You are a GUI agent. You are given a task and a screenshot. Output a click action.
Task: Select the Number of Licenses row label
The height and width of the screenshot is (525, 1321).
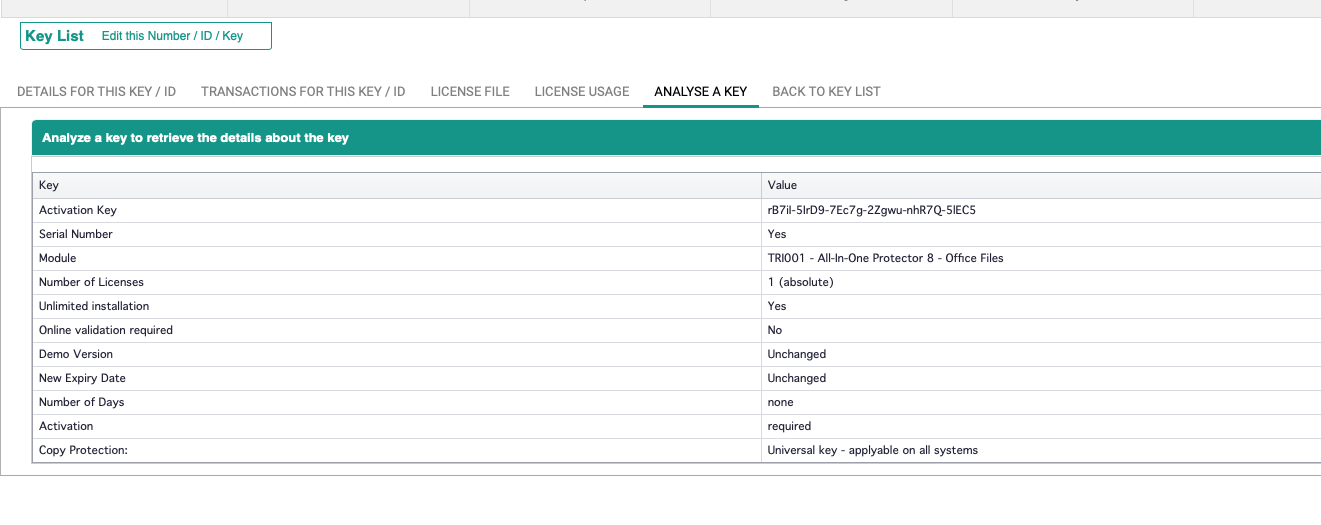point(91,282)
